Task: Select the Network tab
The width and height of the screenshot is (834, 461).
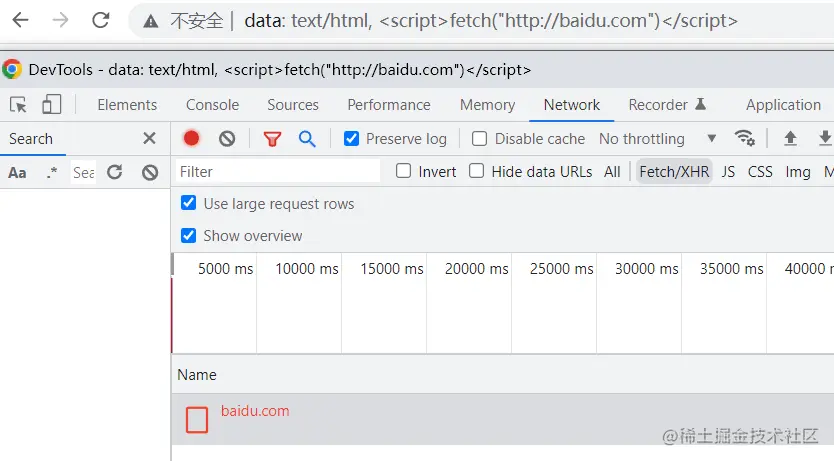Action: coord(572,105)
